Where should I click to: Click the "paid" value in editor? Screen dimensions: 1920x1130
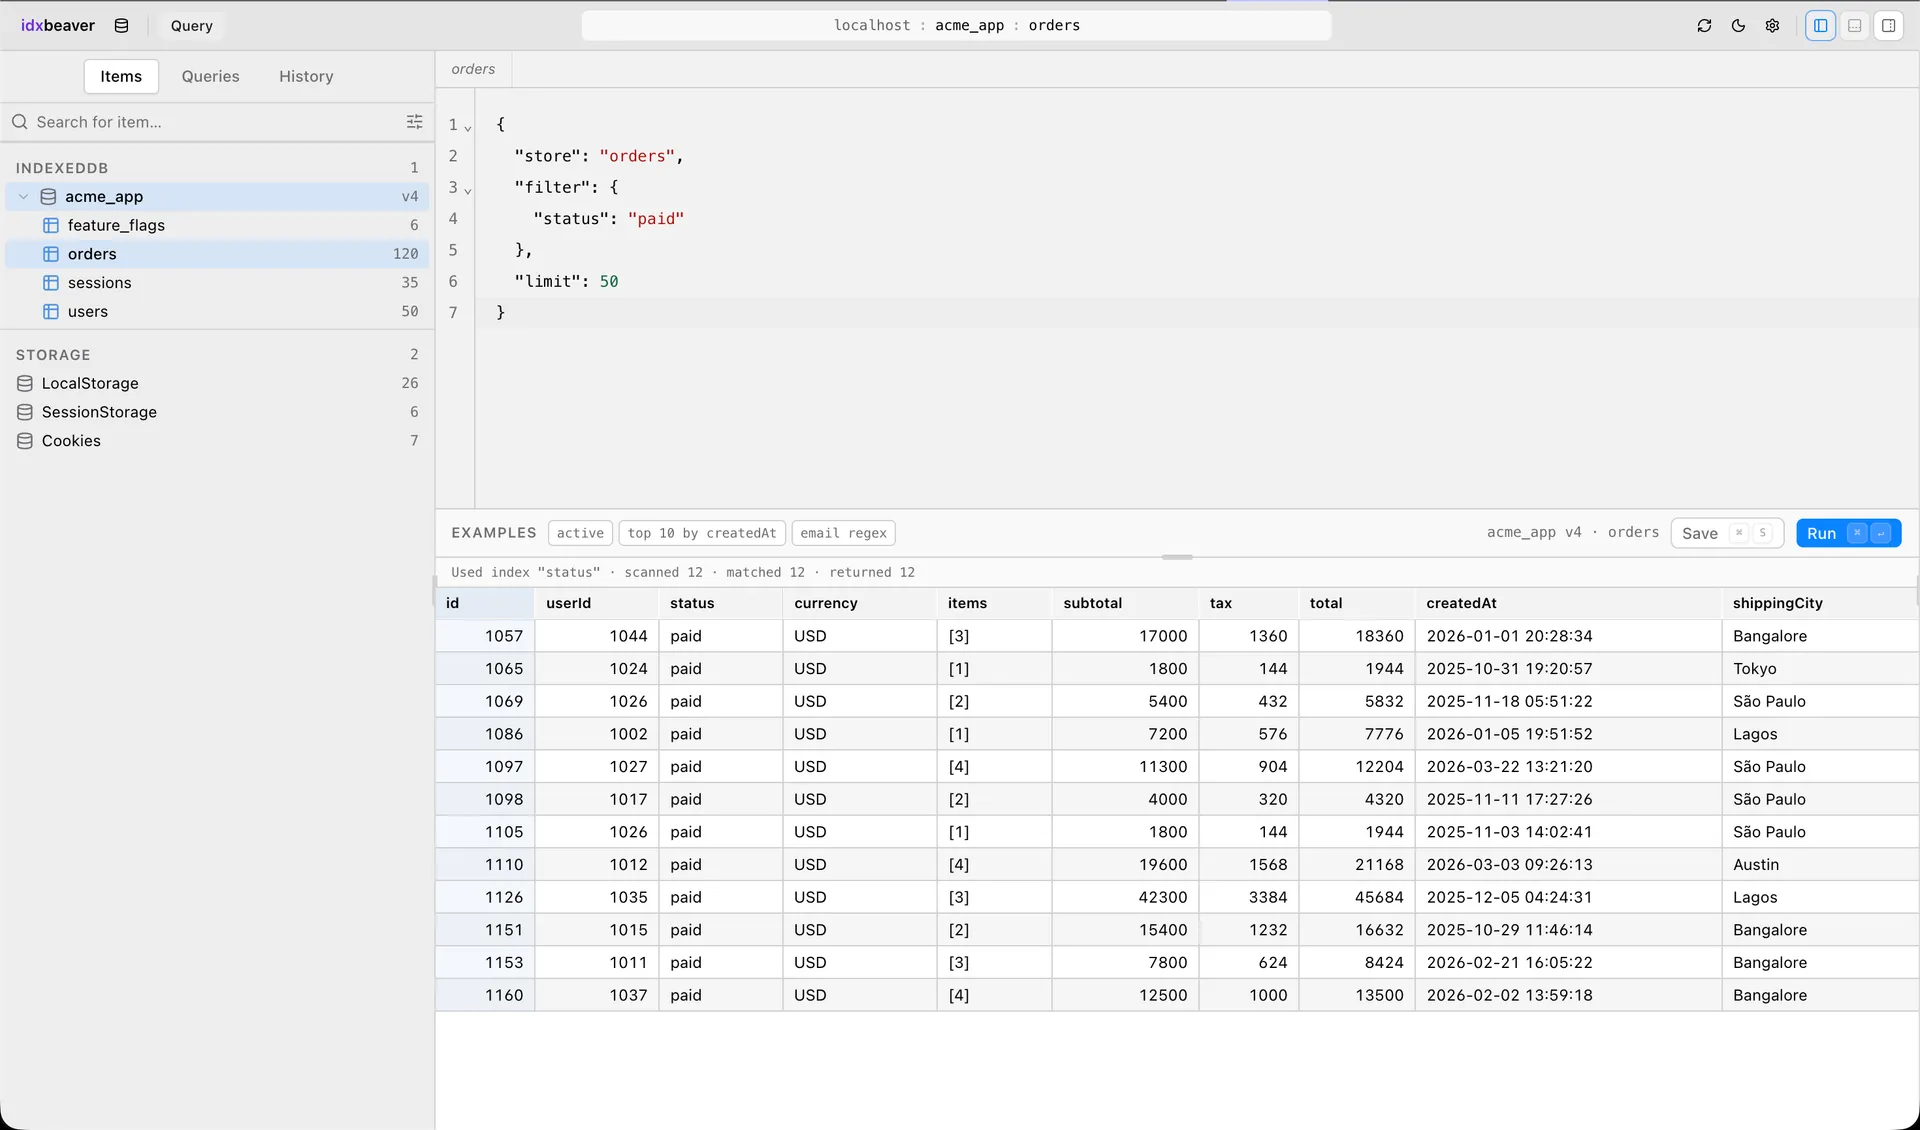(x=656, y=219)
